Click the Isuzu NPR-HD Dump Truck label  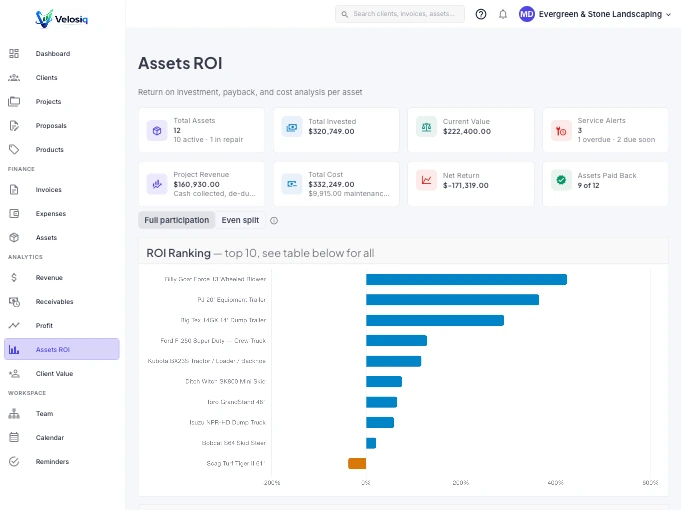tap(228, 422)
